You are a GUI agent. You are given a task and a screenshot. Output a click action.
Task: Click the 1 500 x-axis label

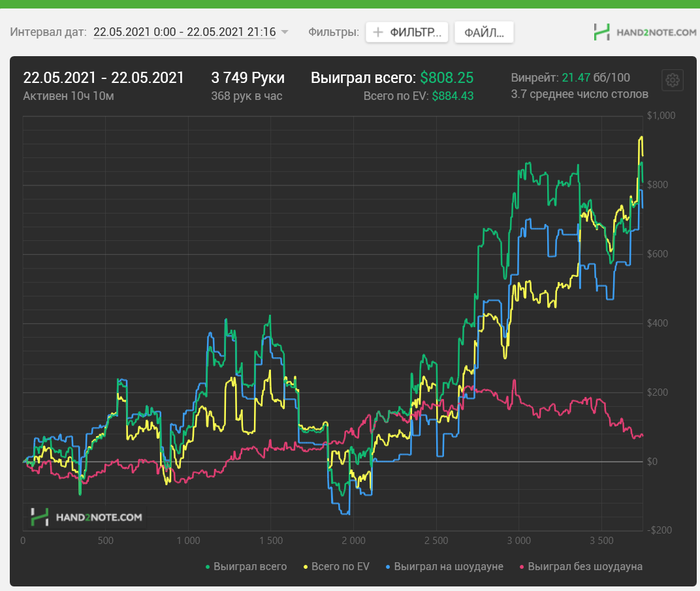click(x=271, y=541)
